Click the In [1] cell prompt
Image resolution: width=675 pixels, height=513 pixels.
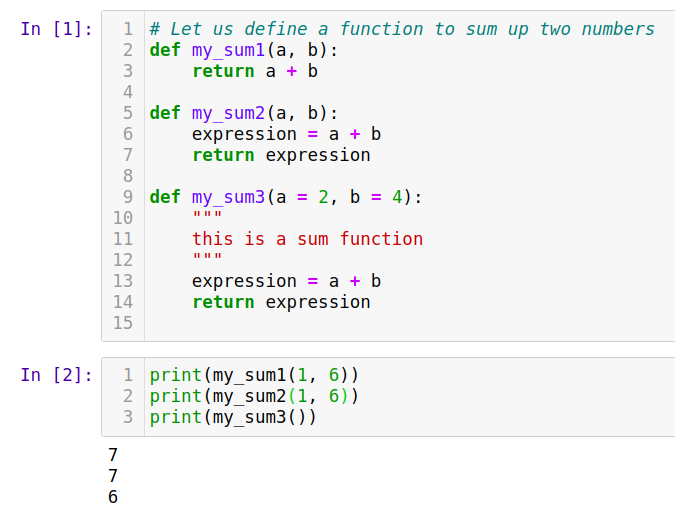56,29
